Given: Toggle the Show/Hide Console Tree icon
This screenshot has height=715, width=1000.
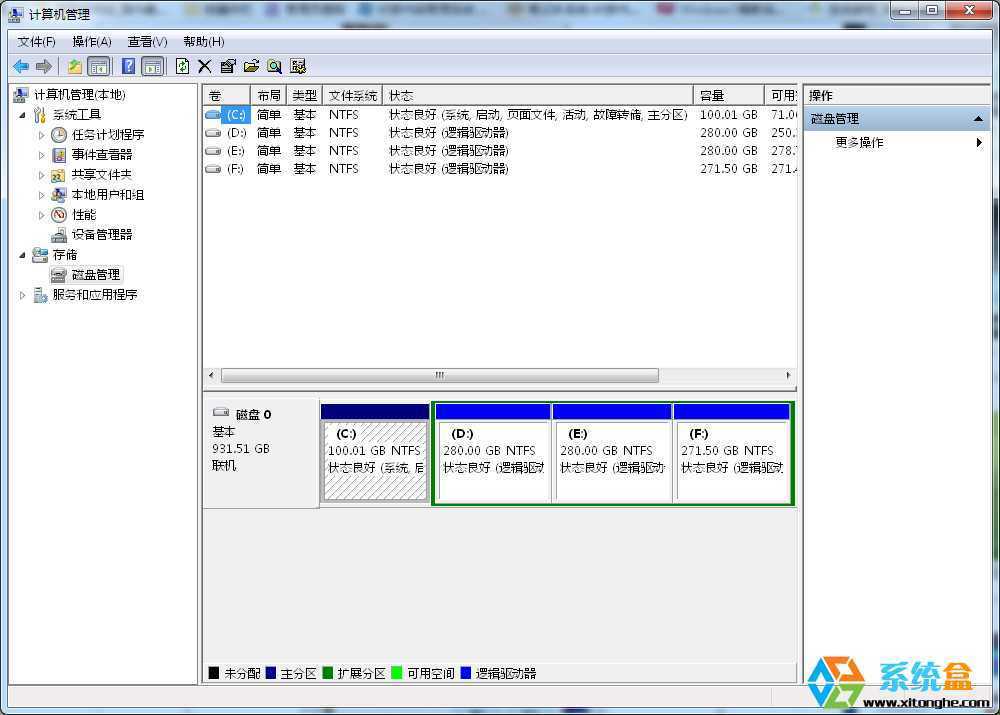Looking at the screenshot, I should [x=98, y=66].
